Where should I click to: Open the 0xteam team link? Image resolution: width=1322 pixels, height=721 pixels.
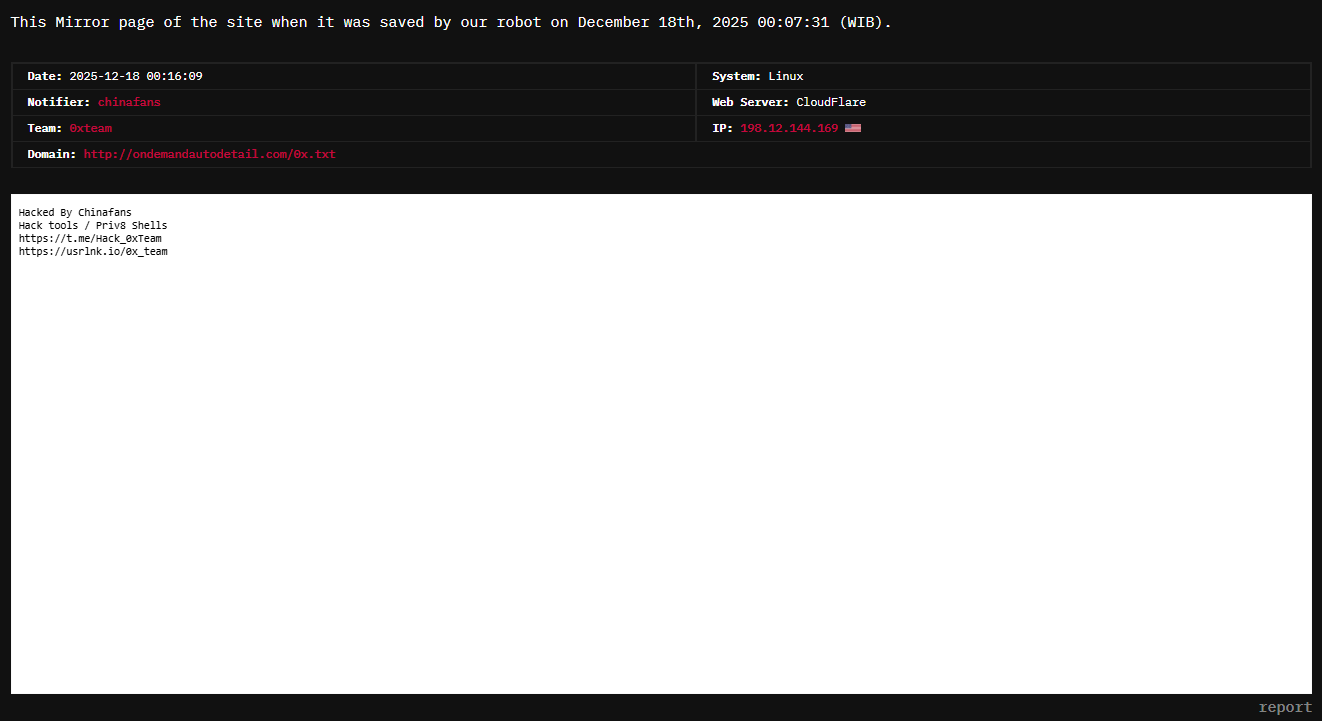(x=90, y=128)
